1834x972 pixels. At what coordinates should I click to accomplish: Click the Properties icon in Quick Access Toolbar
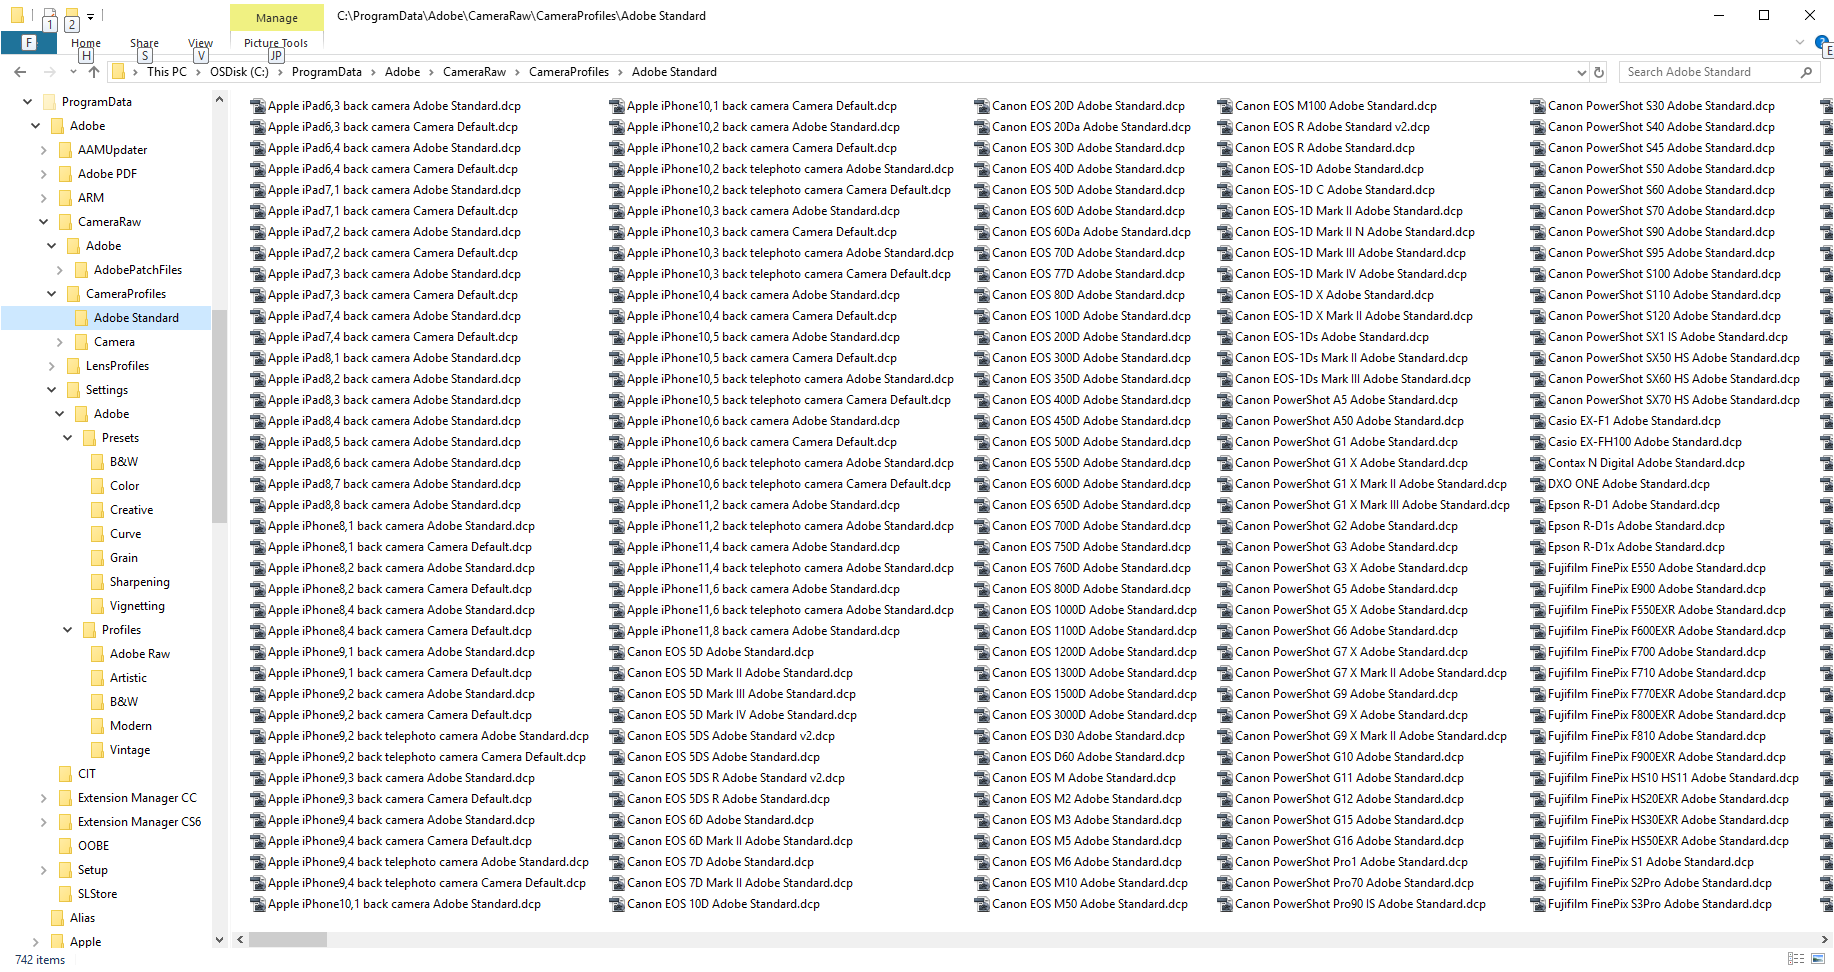[49, 17]
